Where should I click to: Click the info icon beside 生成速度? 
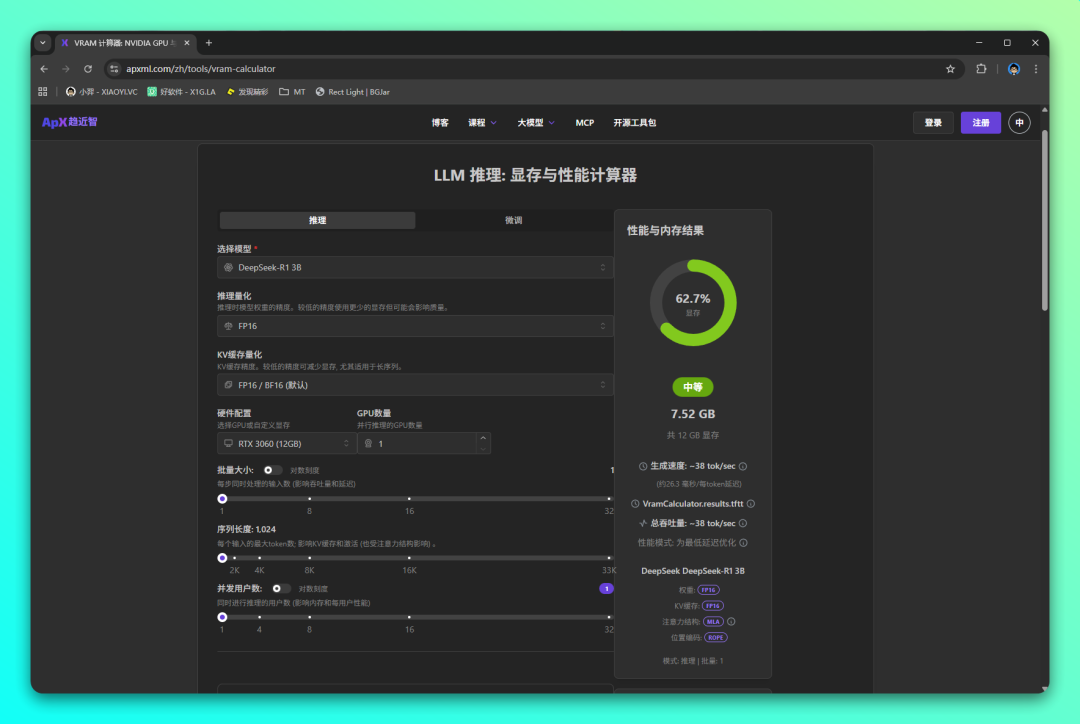click(x=743, y=466)
